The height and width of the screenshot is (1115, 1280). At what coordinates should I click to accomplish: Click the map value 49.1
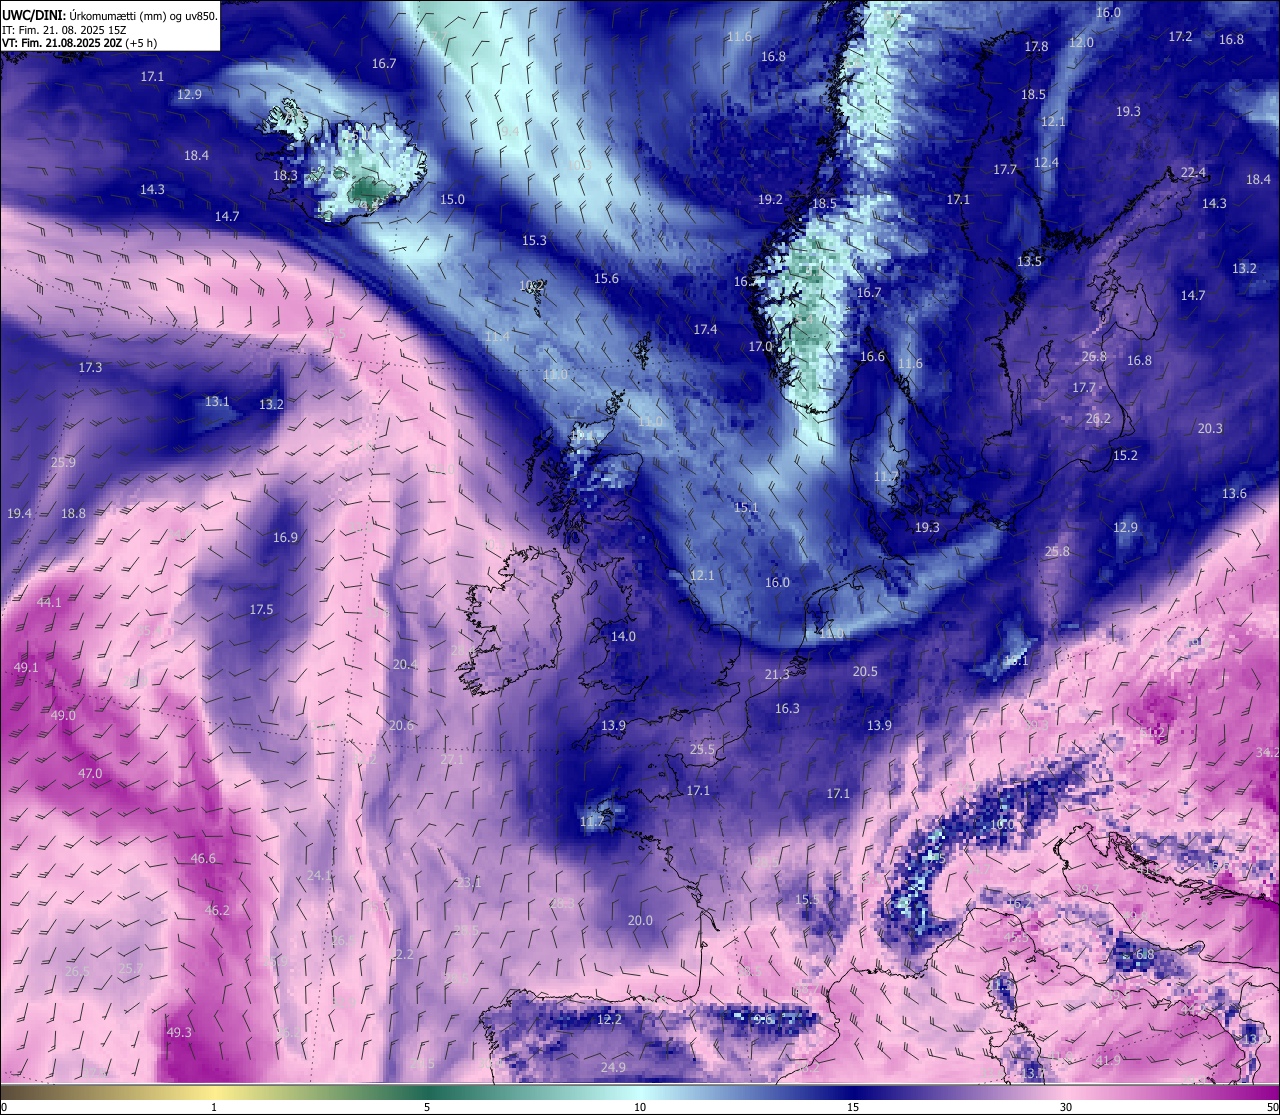[26, 667]
